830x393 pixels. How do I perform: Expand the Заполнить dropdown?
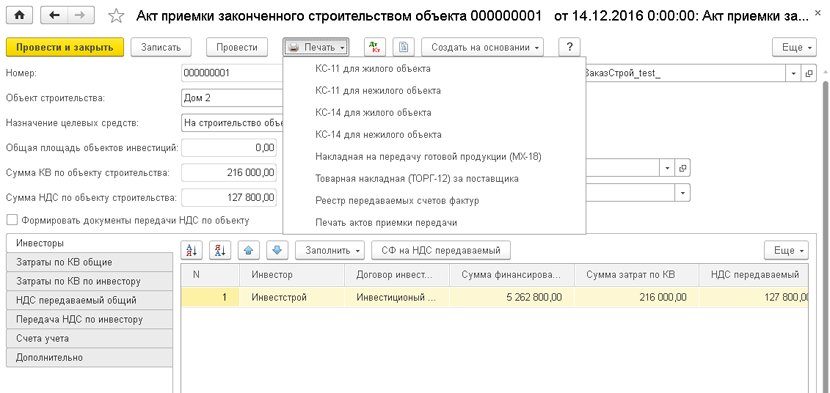(330, 251)
